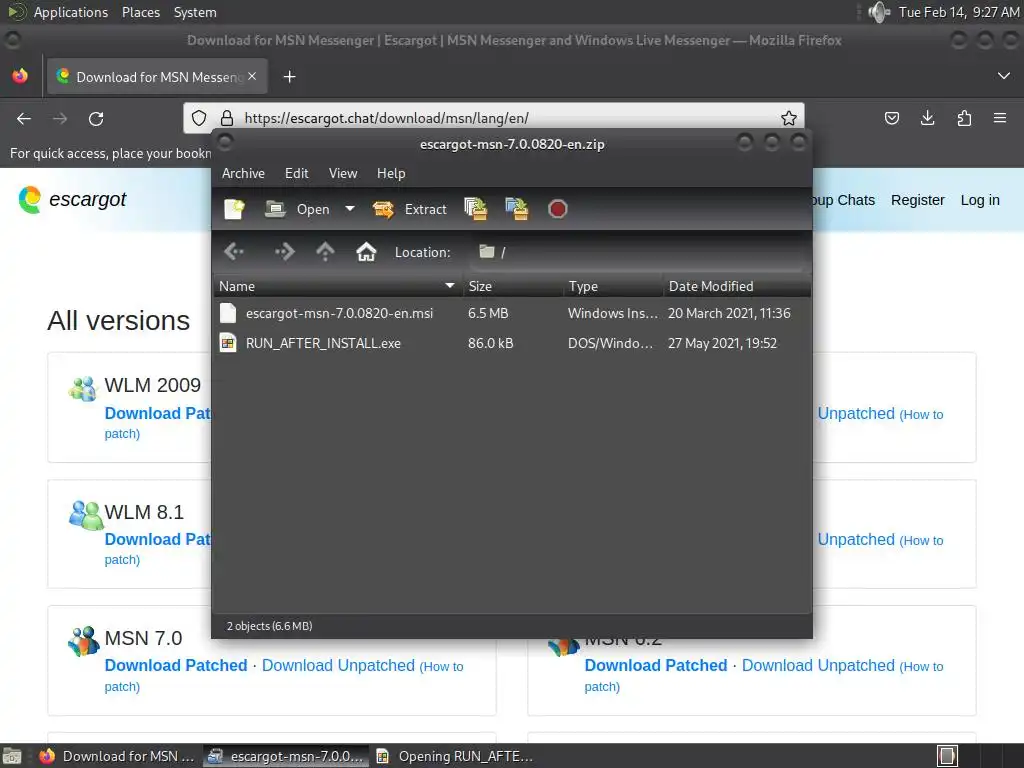Click the RUN_AFTER_INSTALL.exe file icon

(x=228, y=343)
